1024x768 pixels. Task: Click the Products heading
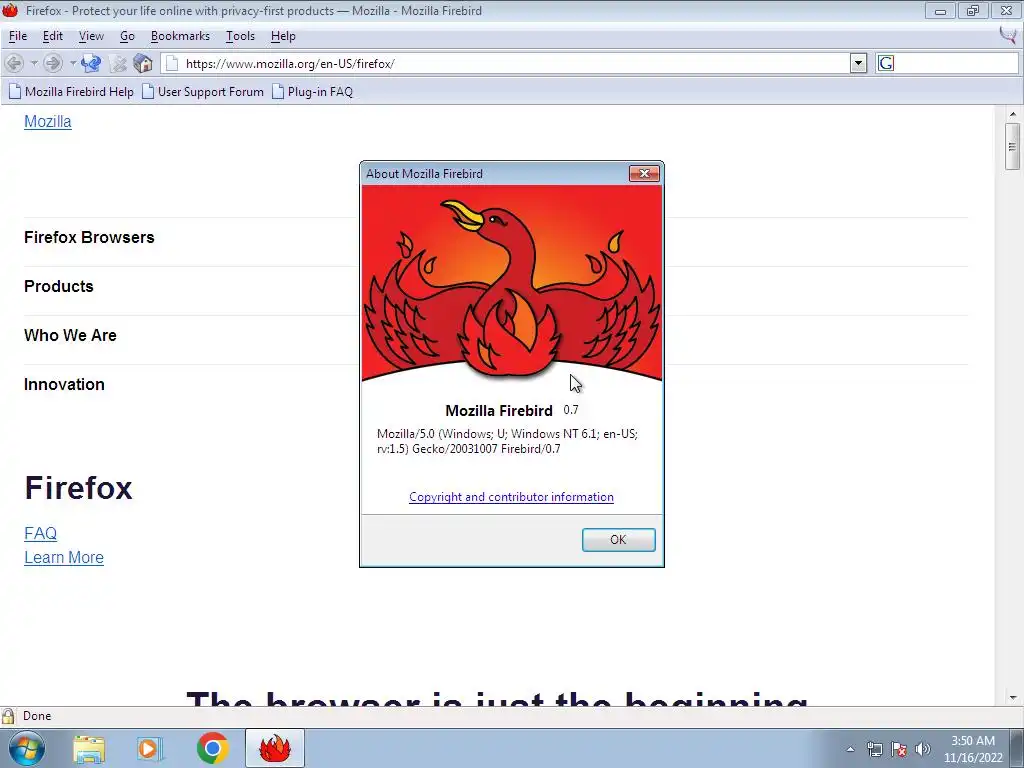click(59, 286)
